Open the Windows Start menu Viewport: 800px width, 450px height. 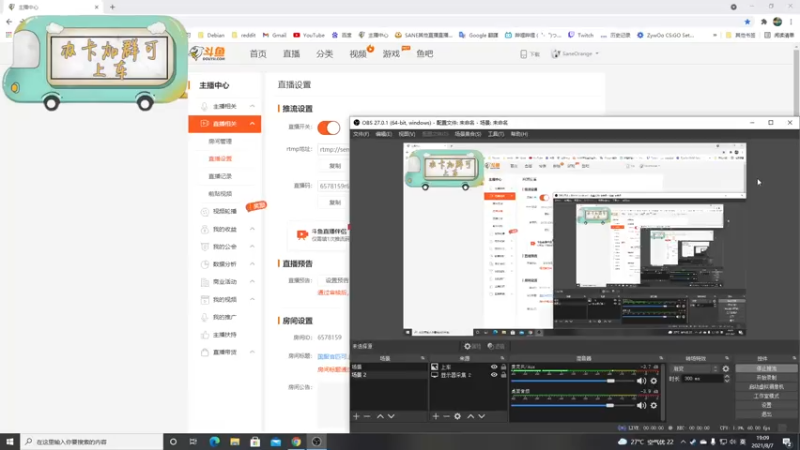10,441
